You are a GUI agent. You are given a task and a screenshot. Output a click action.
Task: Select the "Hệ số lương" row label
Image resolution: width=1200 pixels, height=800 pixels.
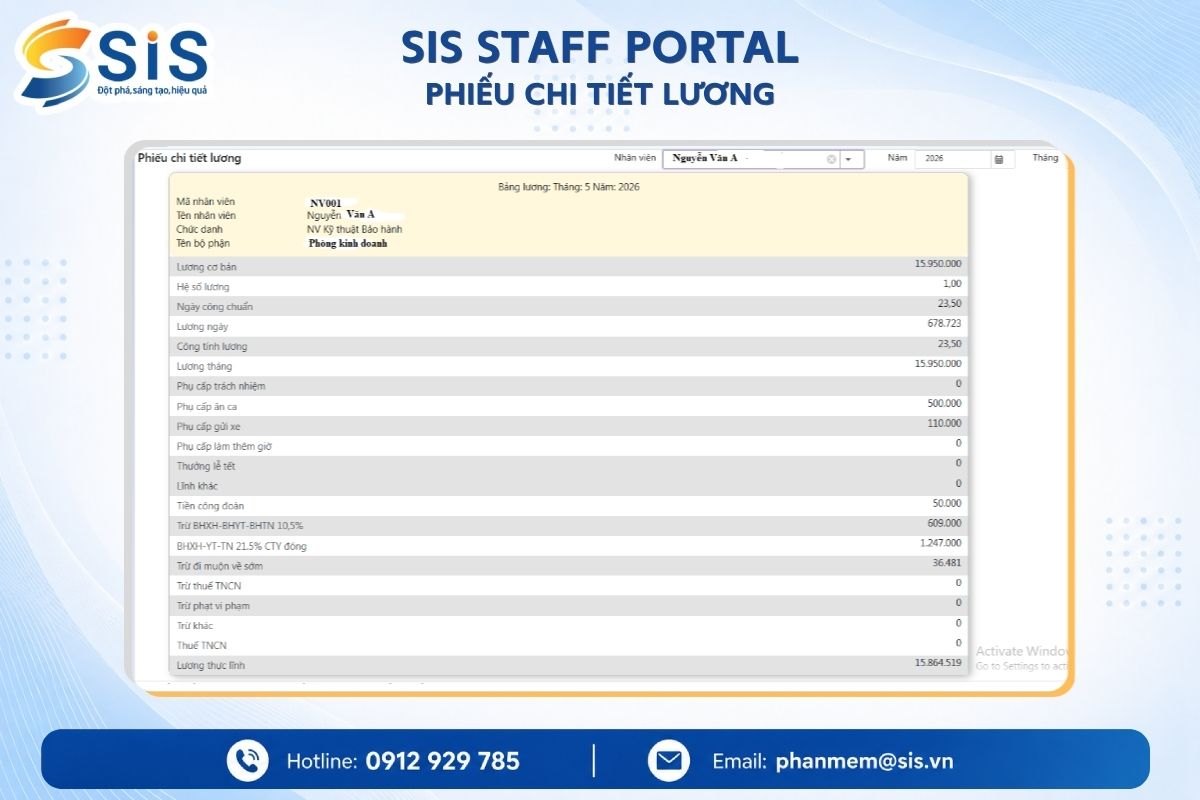point(202,287)
